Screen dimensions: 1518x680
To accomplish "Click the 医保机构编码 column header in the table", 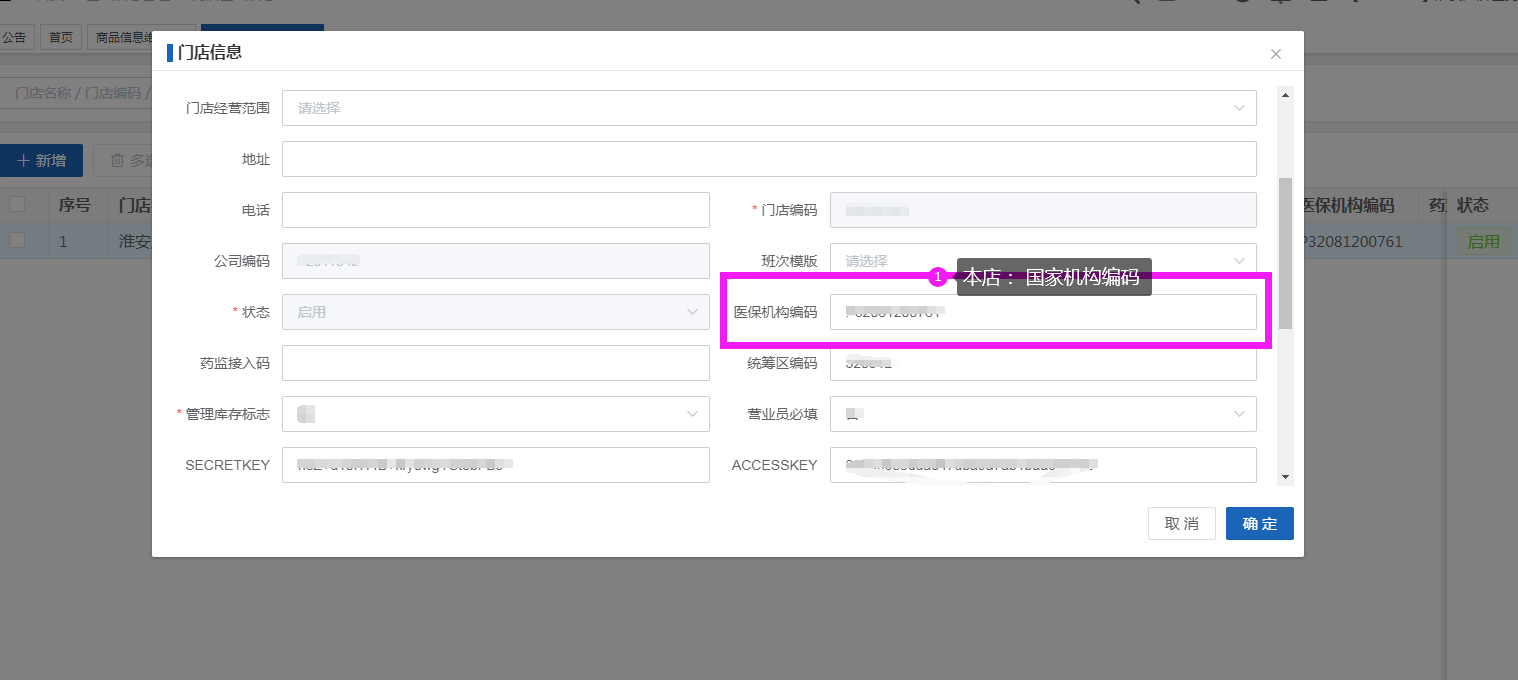I will pyautogui.click(x=1349, y=205).
